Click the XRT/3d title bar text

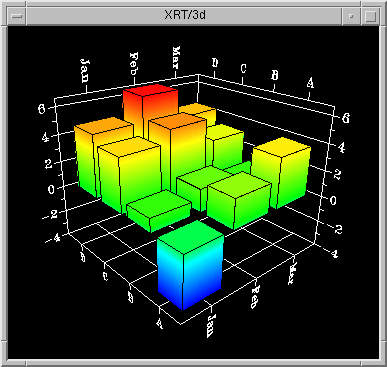tap(185, 15)
